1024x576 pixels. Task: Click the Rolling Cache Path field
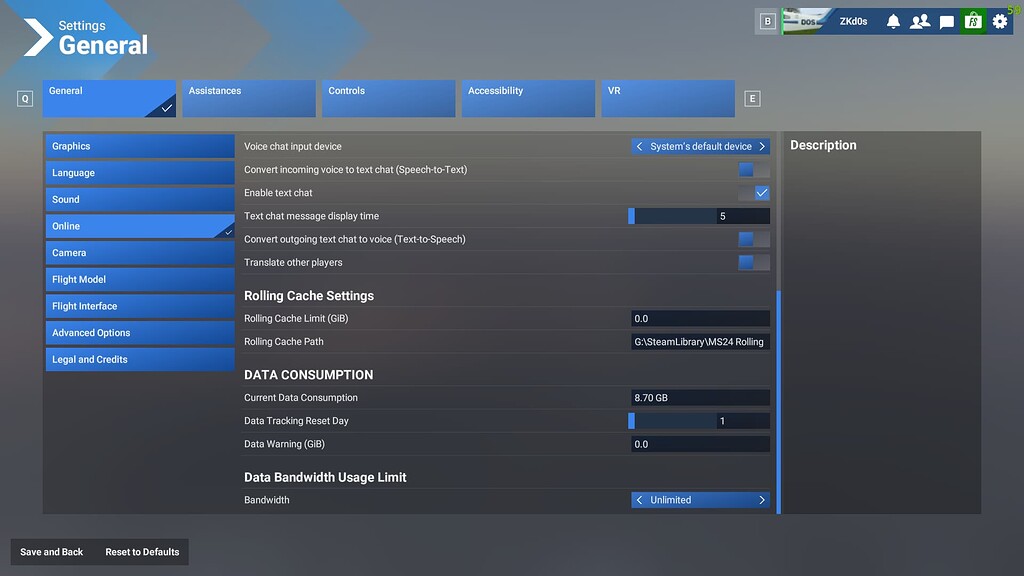point(700,341)
